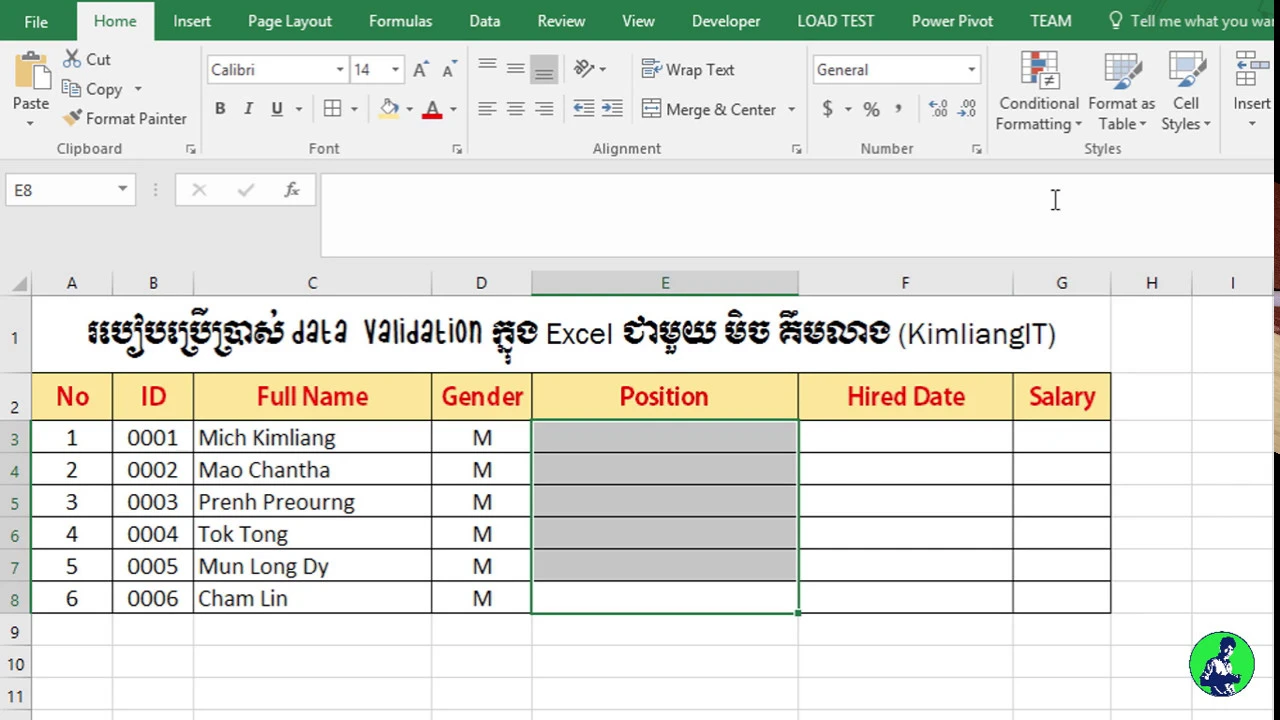Viewport: 1280px width, 720px height.
Task: Click the Cut scissors icon
Action: (72, 59)
